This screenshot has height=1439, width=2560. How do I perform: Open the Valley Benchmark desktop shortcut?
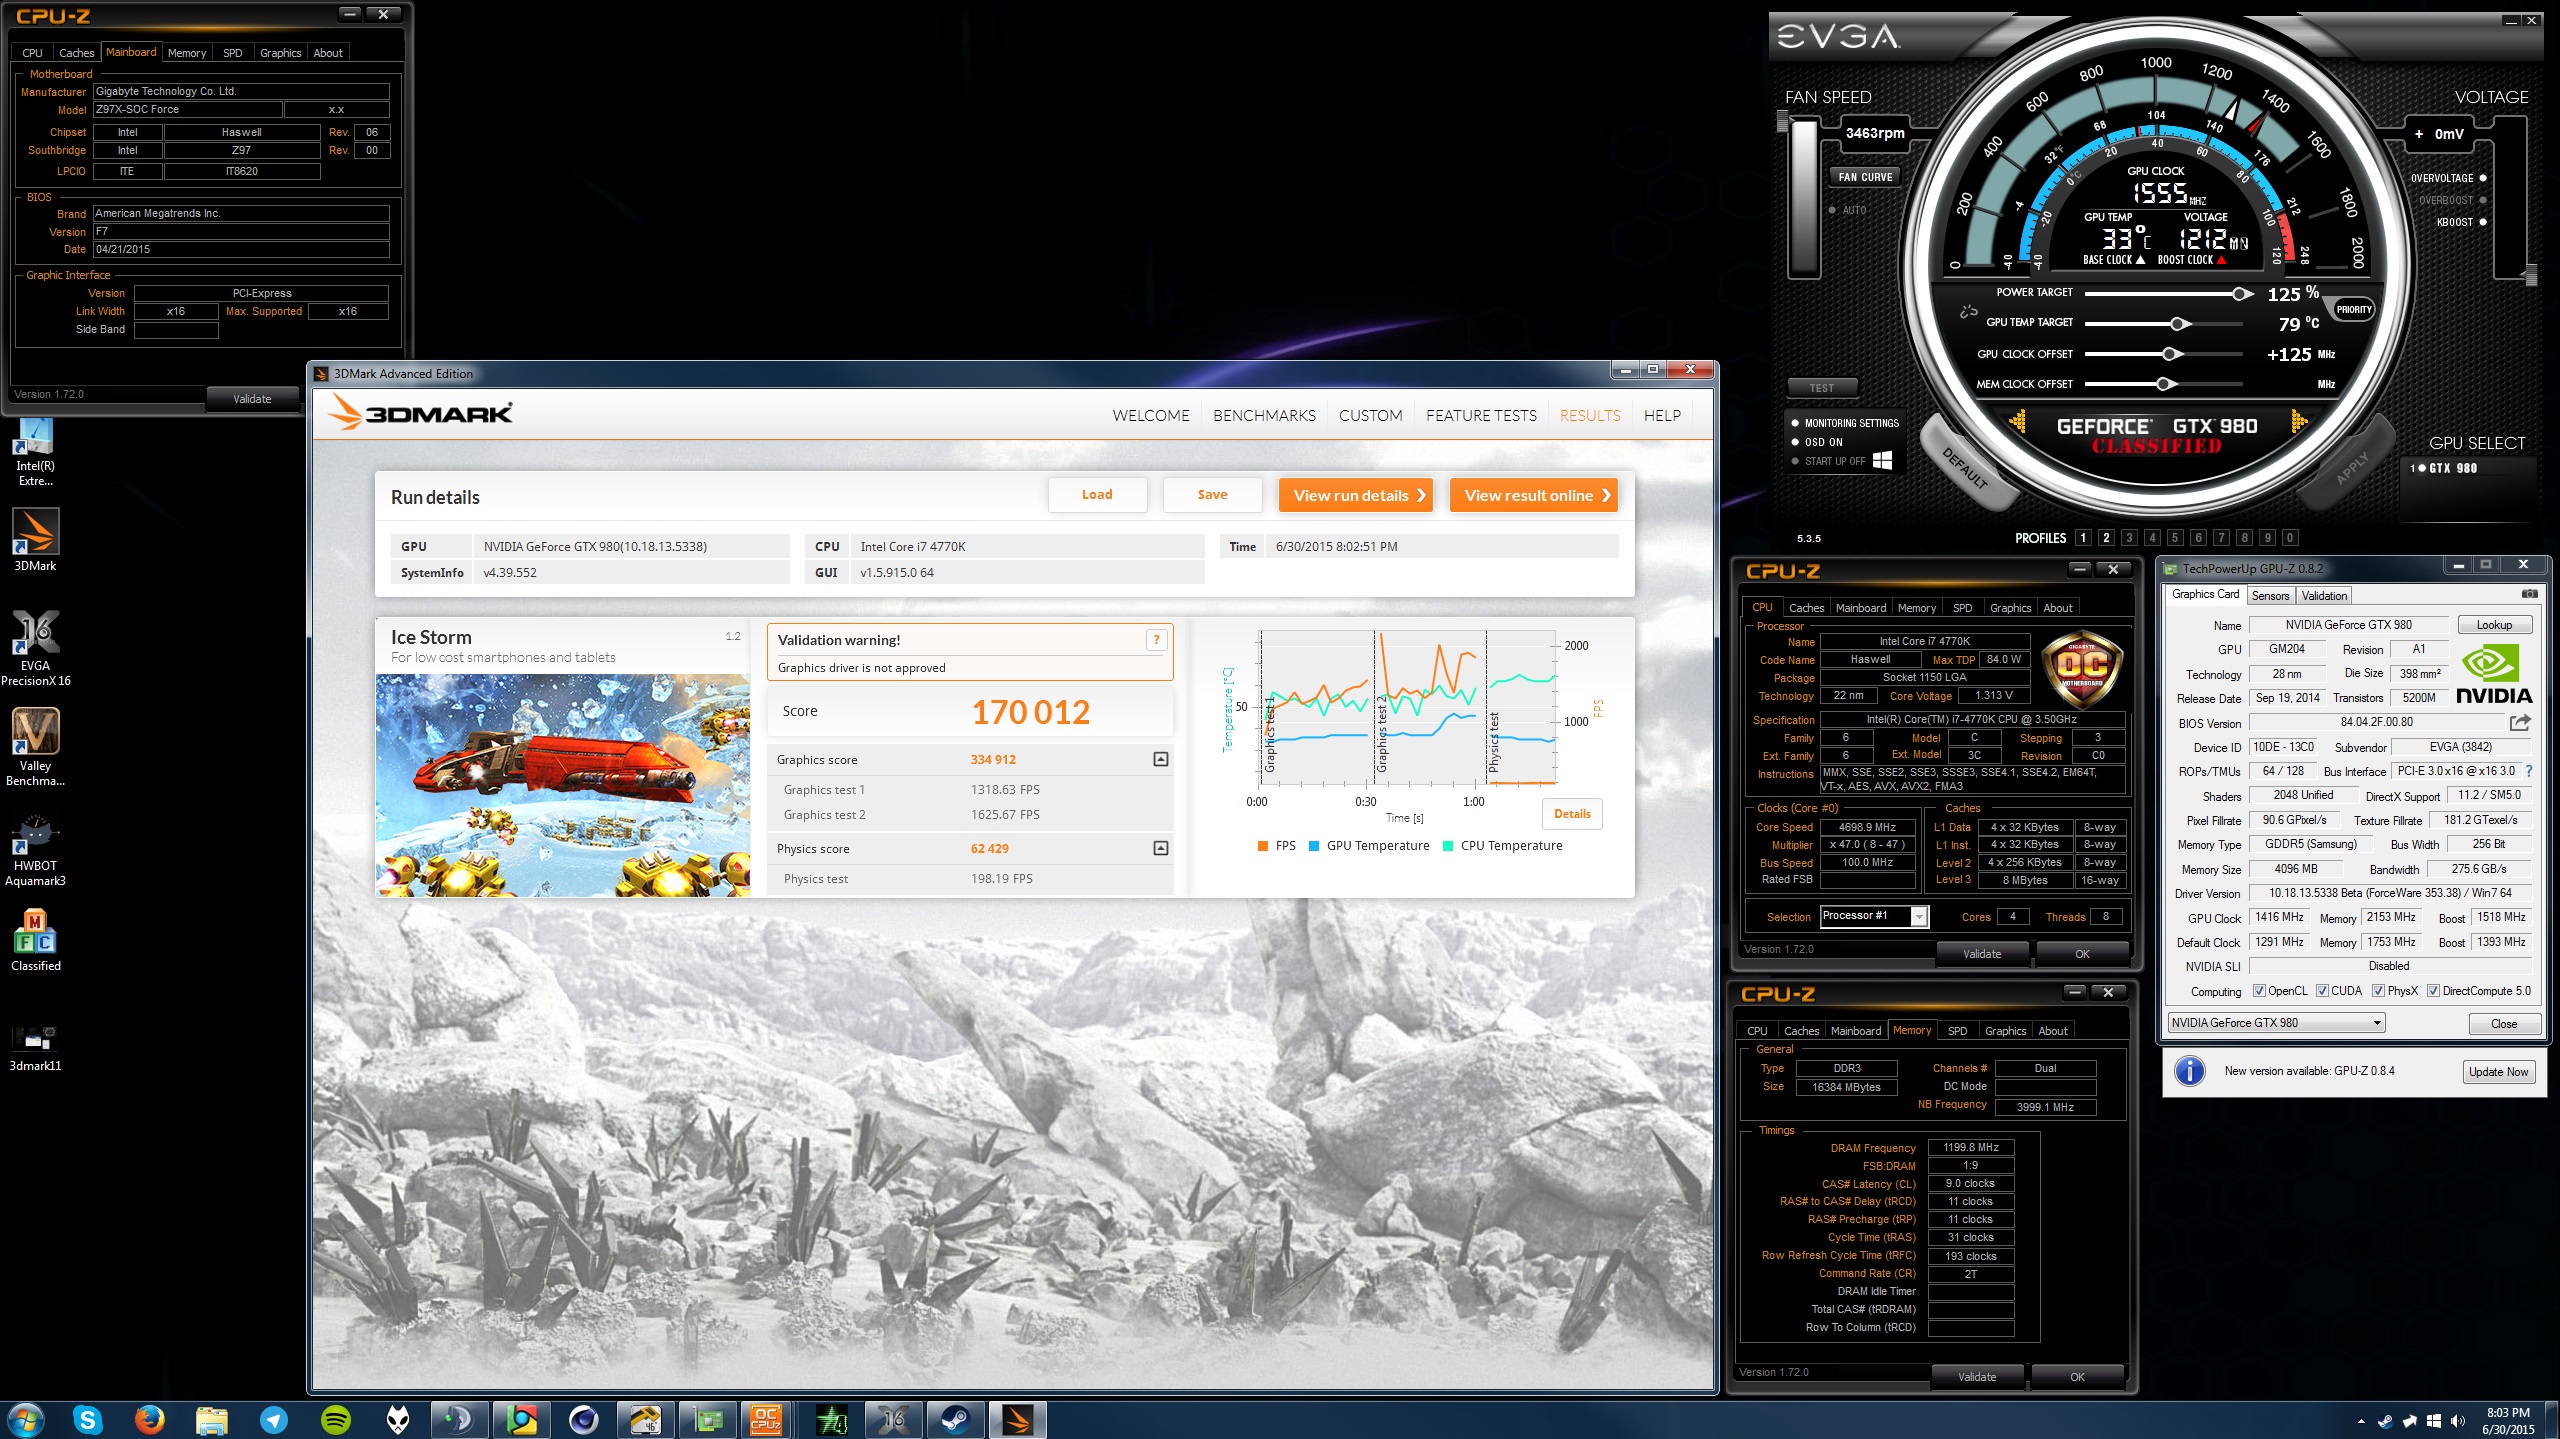click(x=36, y=748)
